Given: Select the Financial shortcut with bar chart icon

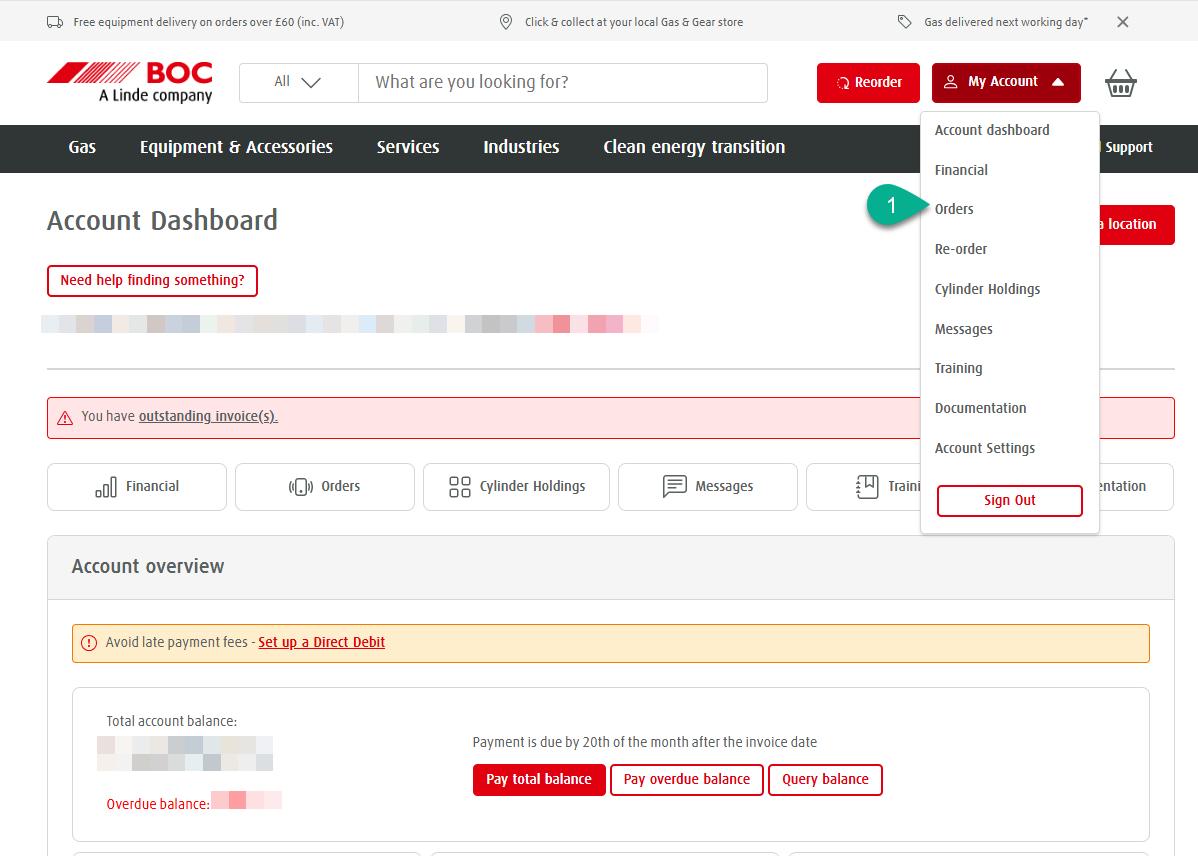Looking at the screenshot, I should 136,486.
